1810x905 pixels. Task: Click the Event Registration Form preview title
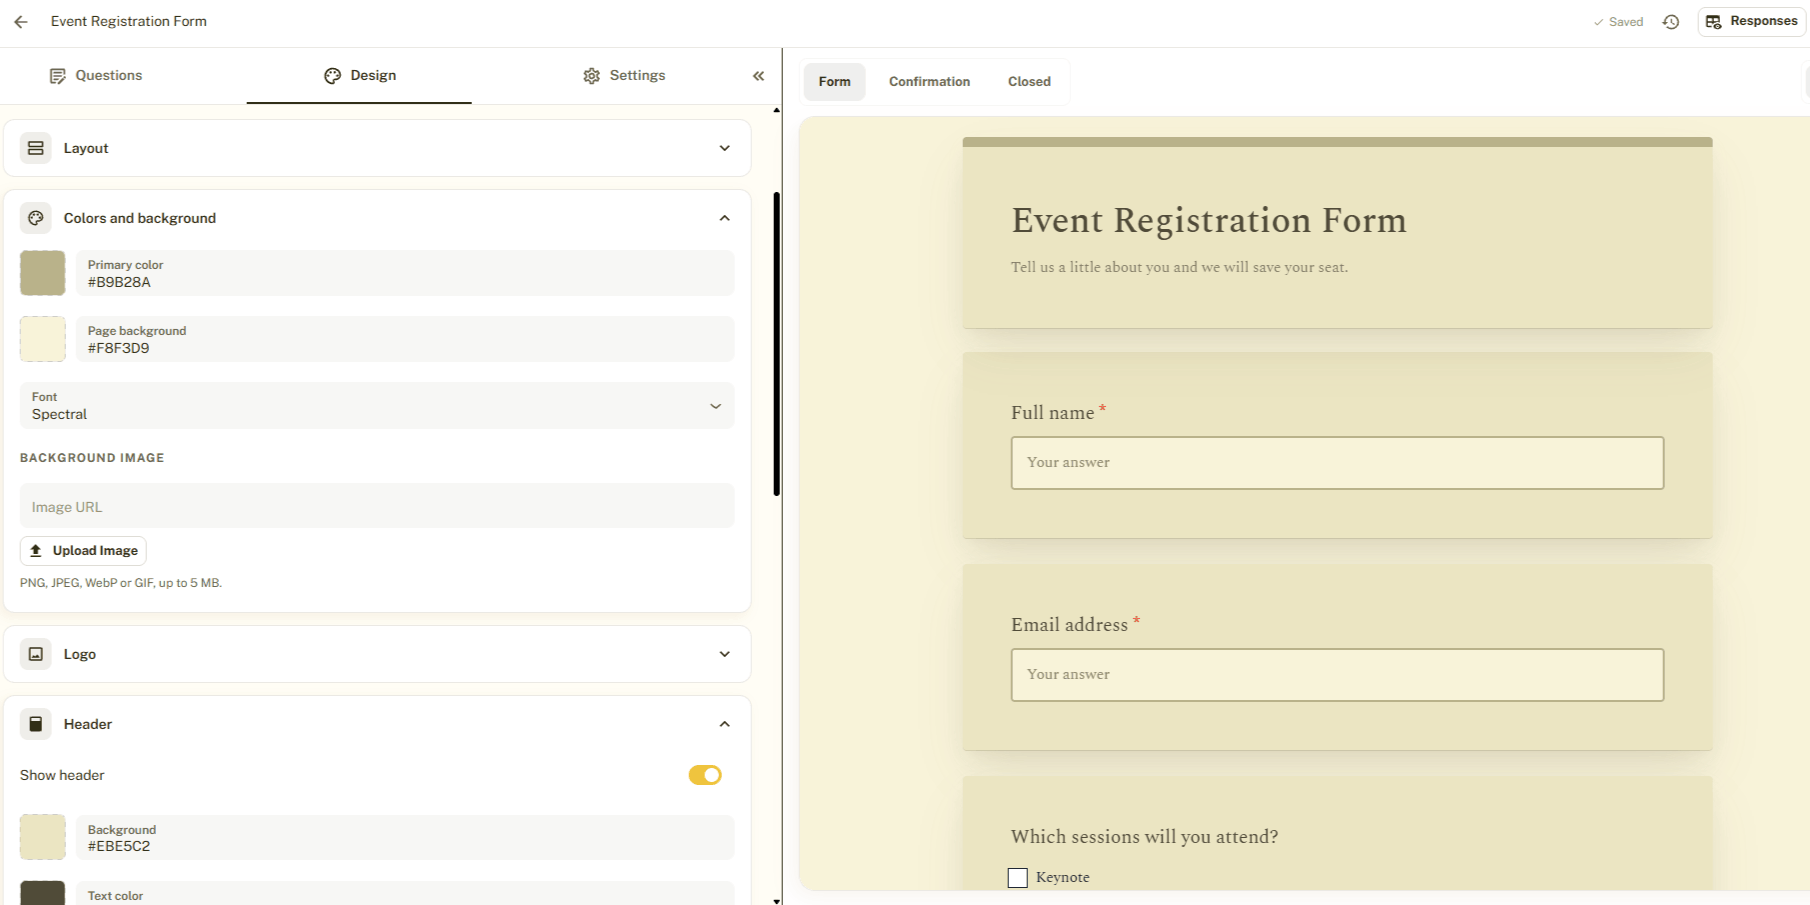[x=1209, y=220]
